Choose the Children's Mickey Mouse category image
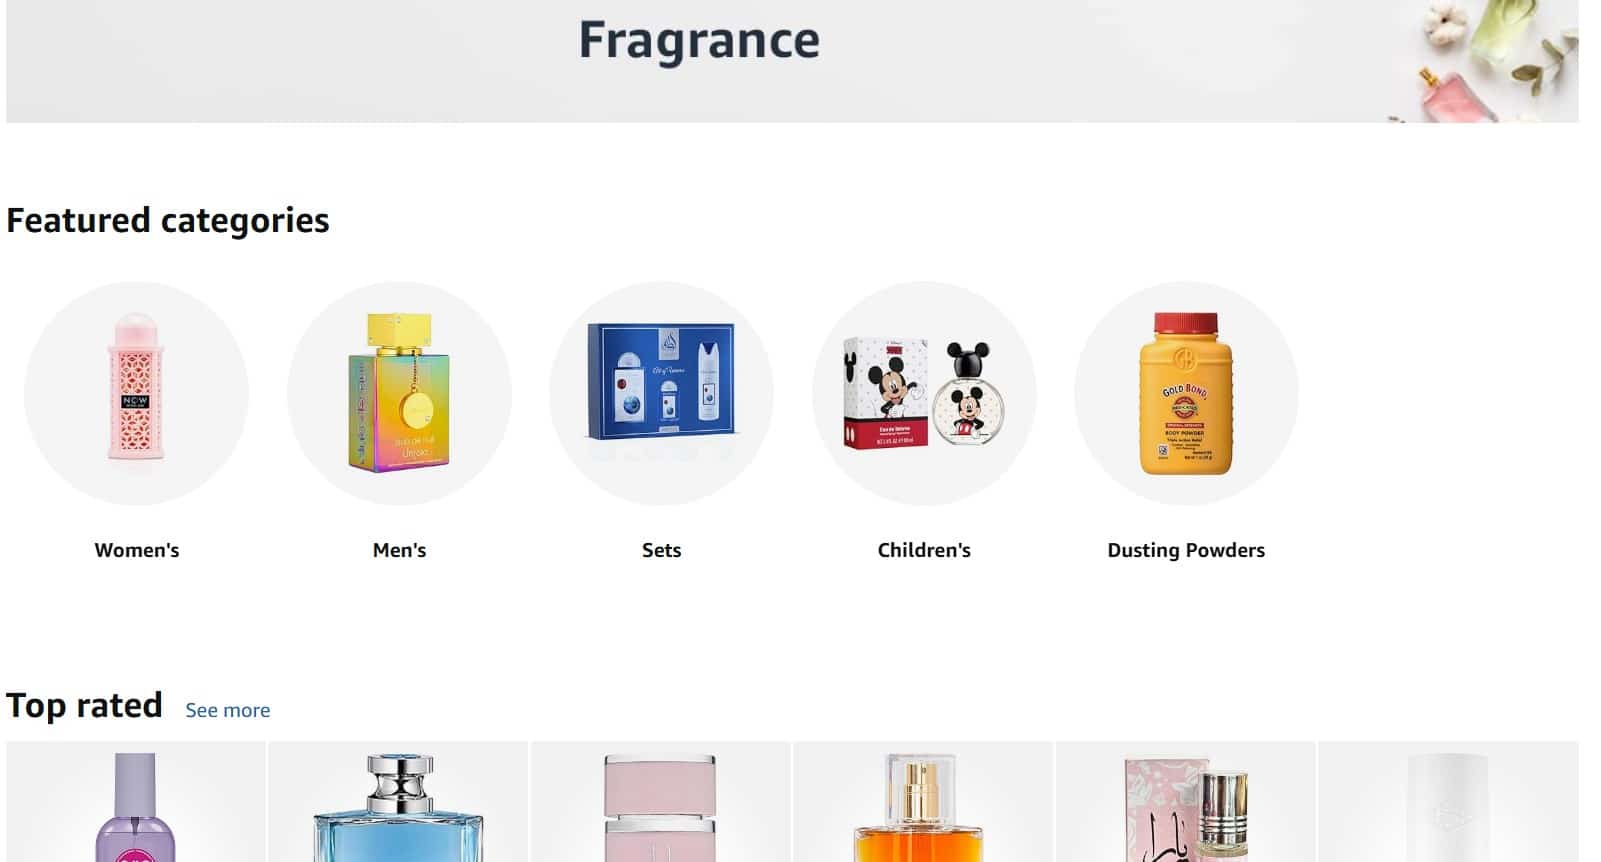Screen dimensions: 1601x862 click(924, 393)
